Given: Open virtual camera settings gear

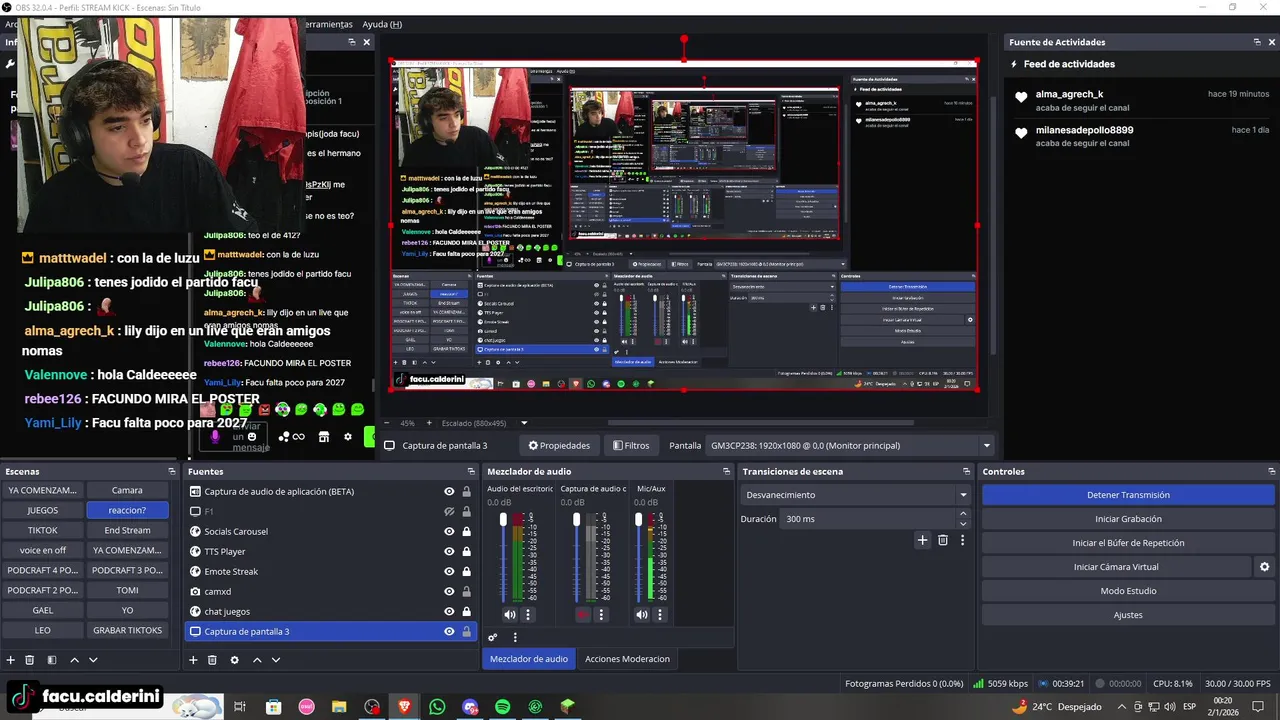Looking at the screenshot, I should (1264, 567).
